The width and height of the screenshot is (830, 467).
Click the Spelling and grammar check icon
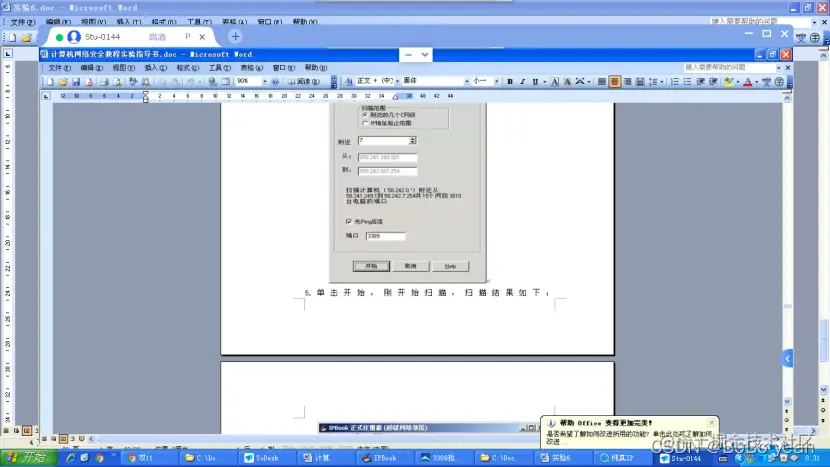click(133, 82)
